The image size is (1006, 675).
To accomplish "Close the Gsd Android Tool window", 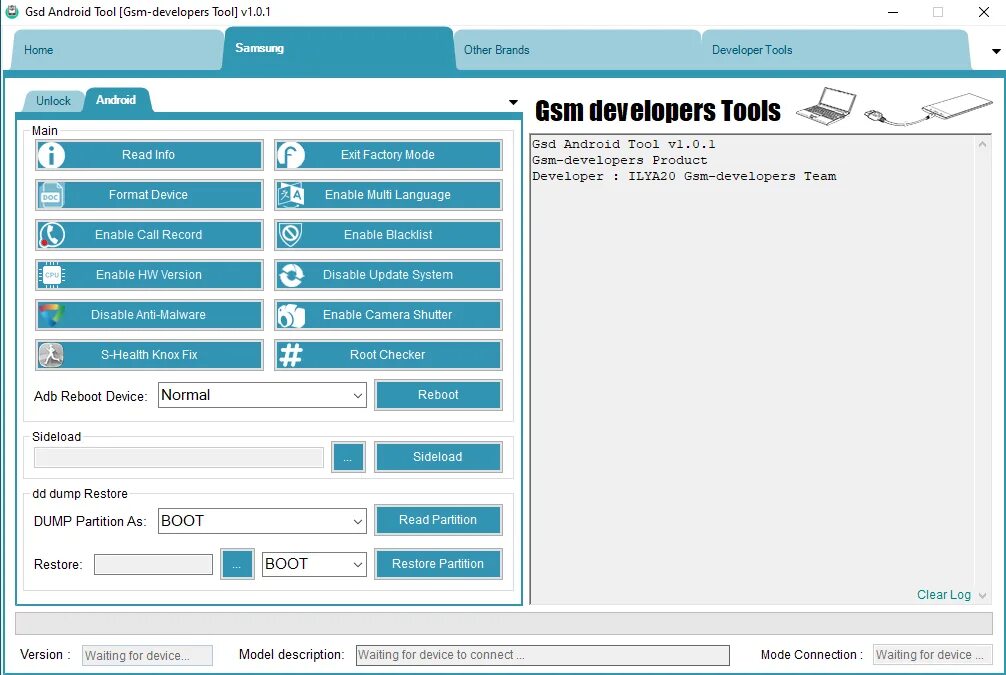I will coord(984,12).
